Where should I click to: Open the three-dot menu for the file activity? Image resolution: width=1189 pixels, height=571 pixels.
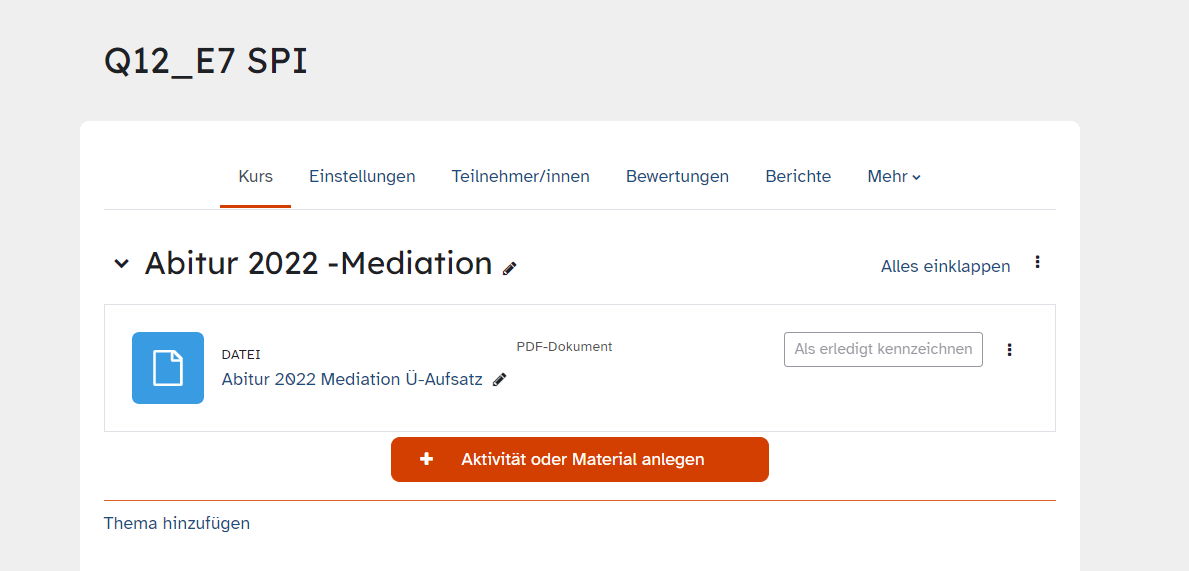(x=1009, y=350)
